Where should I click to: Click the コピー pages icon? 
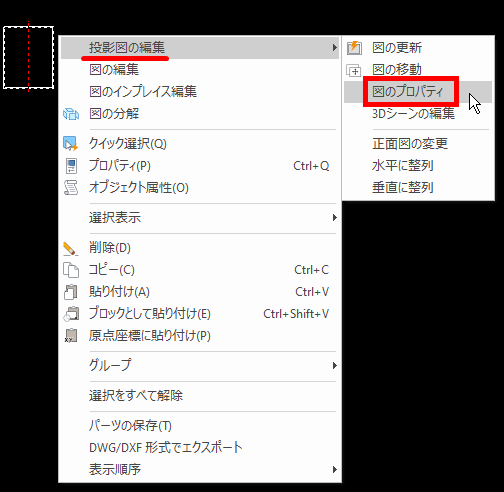click(71, 270)
